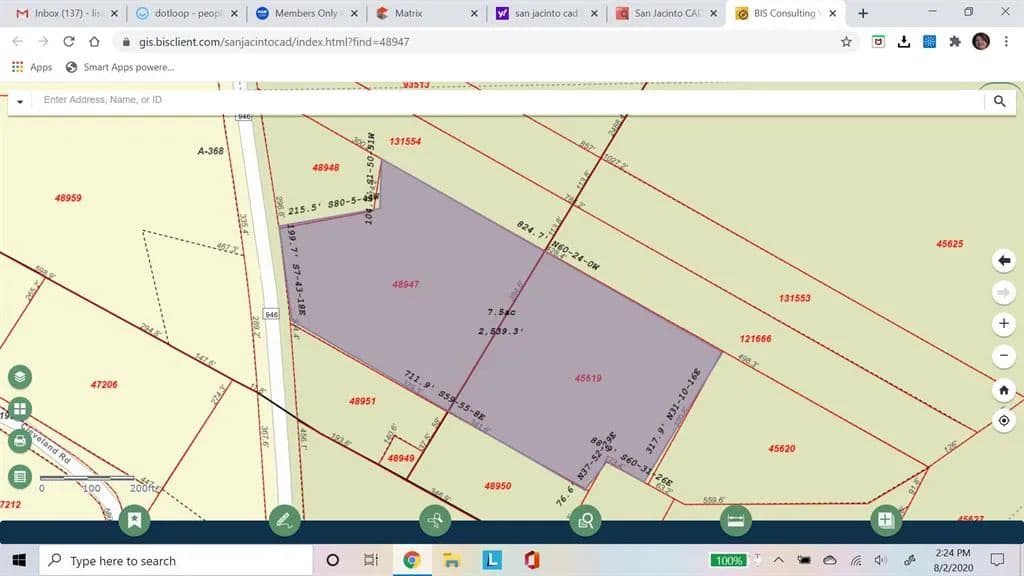This screenshot has height=576, width=1024.
Task: Open the Apps bookmarks shortcut
Action: click(32, 67)
